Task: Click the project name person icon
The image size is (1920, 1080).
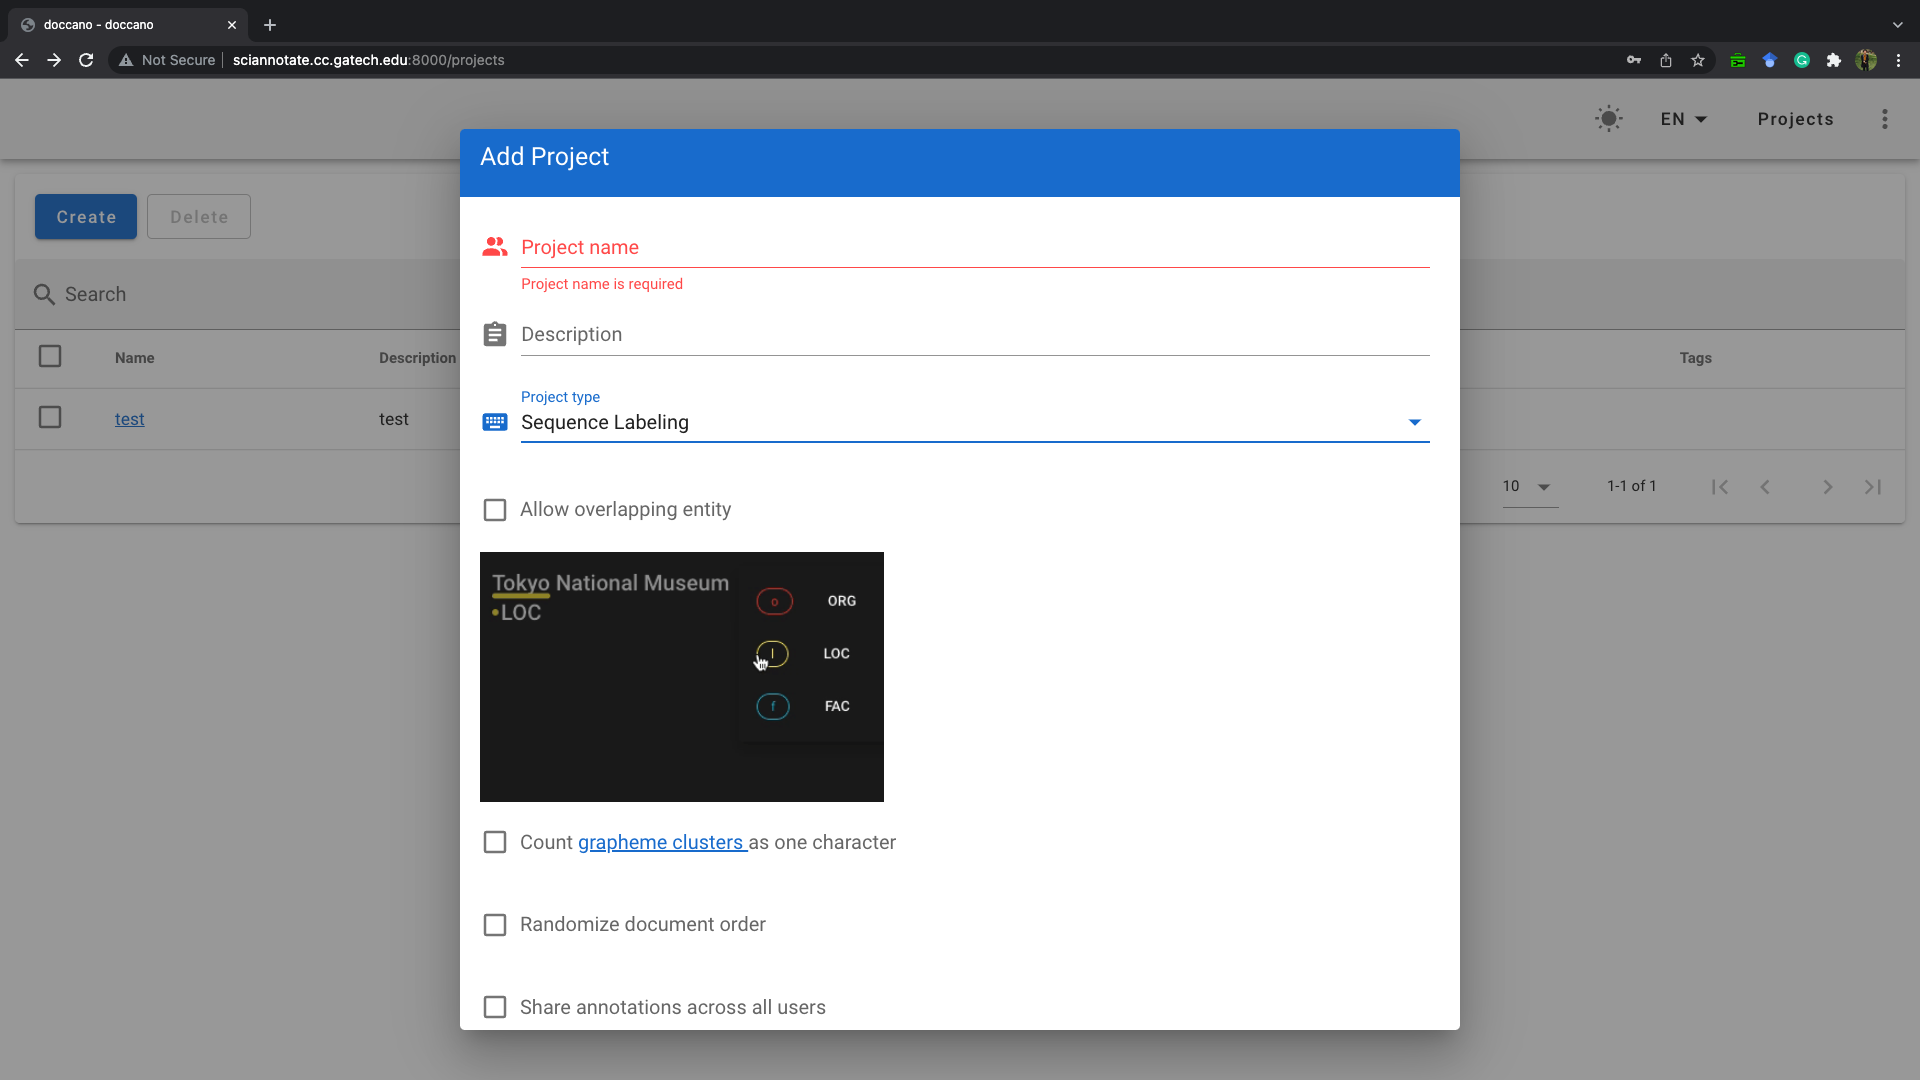Action: point(495,247)
